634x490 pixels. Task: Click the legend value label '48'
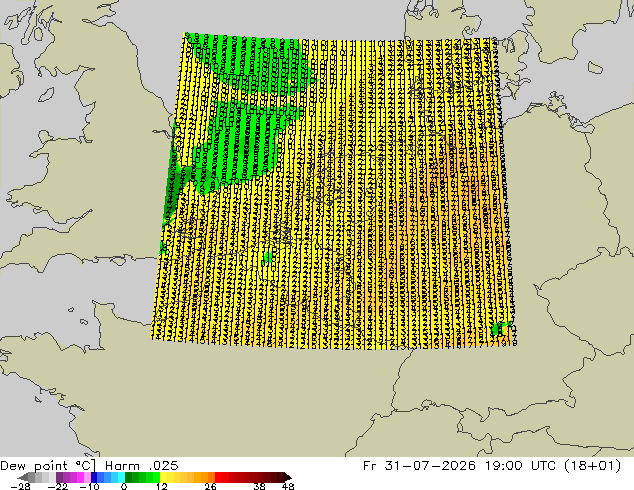pos(288,486)
